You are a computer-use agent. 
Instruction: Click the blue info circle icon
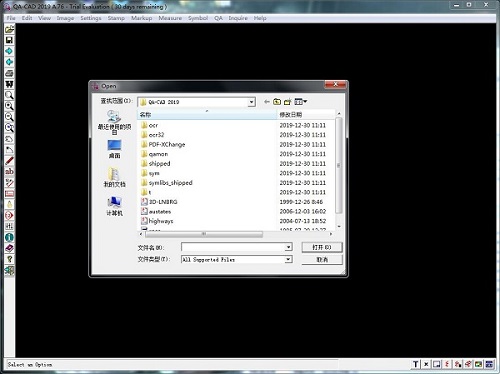9,237
